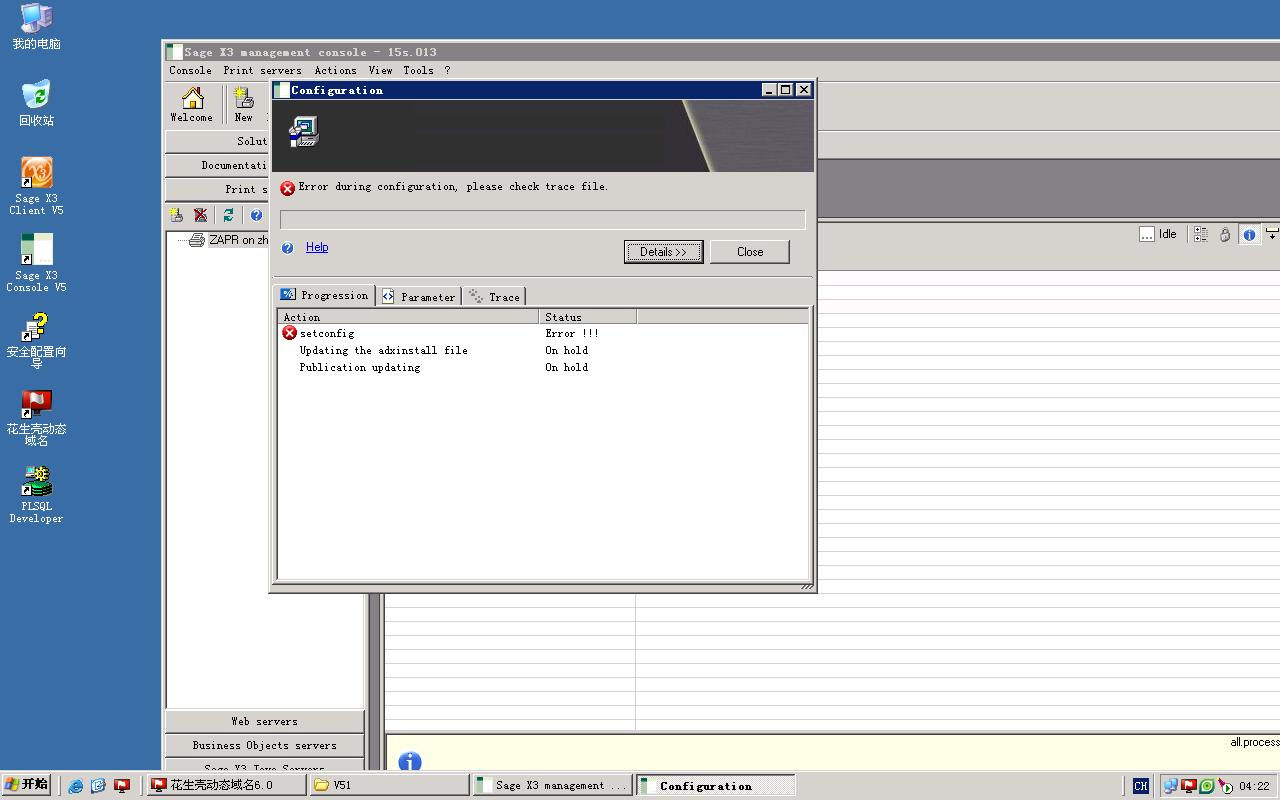Open the Actions menu
The width and height of the screenshot is (1280, 800).
coord(335,70)
